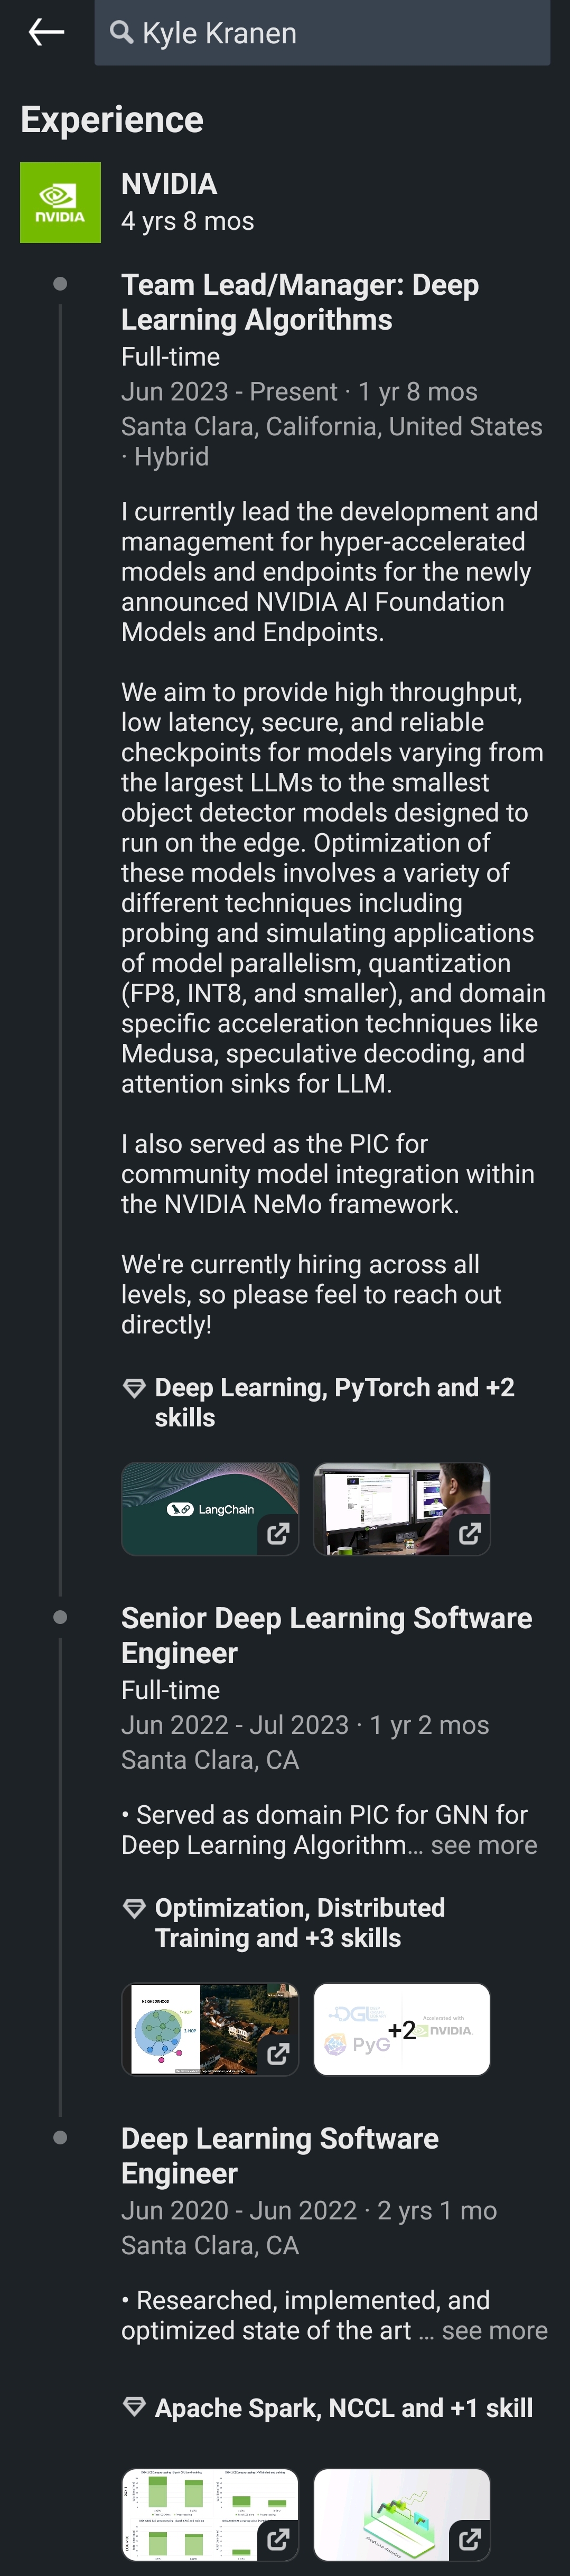Tap external link icon on neighborhood graph thumbnail
The width and height of the screenshot is (570, 2576).
(x=278, y=2054)
